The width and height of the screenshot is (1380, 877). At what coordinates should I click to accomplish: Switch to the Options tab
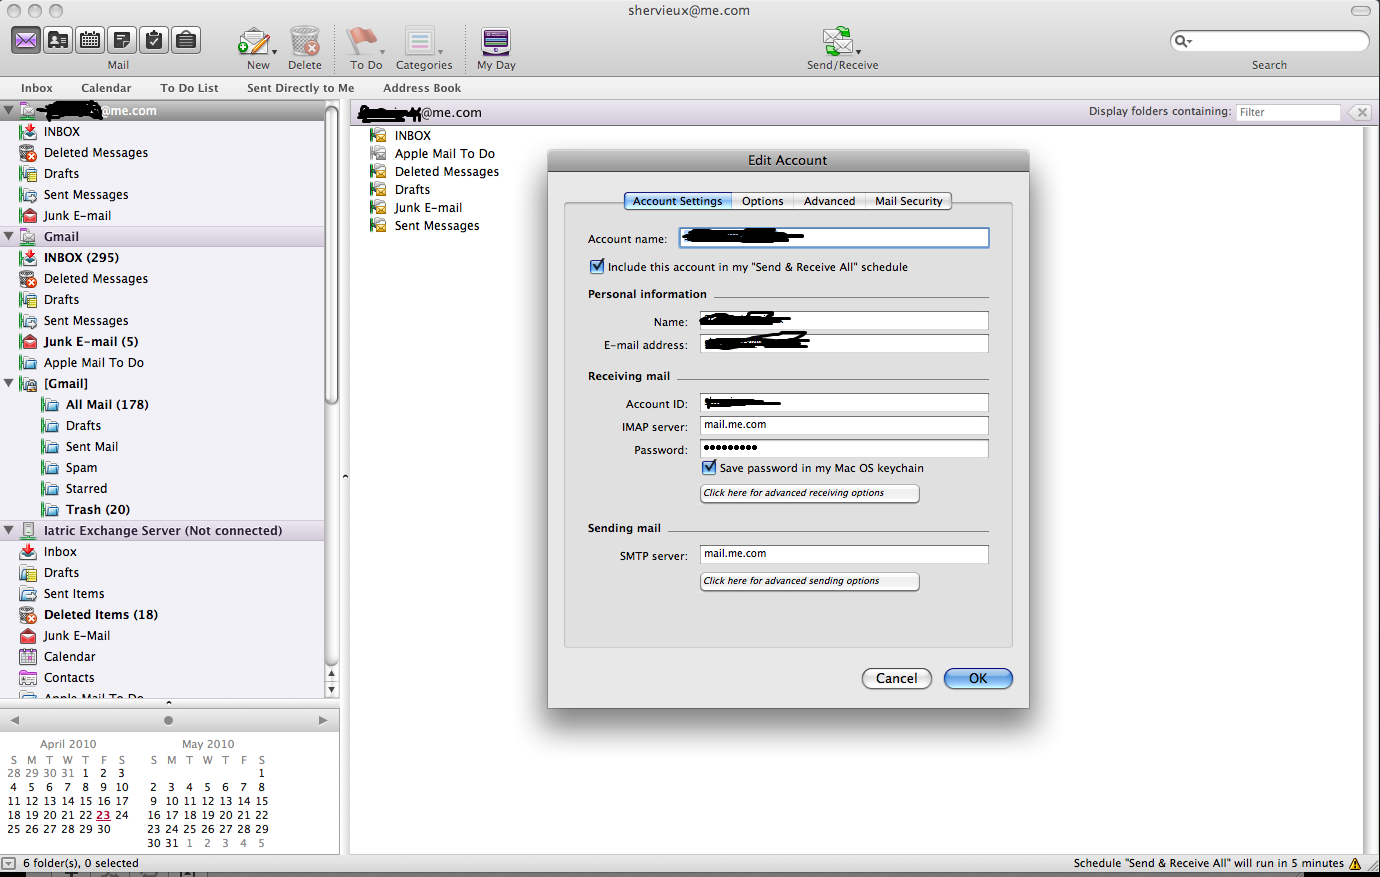point(763,201)
